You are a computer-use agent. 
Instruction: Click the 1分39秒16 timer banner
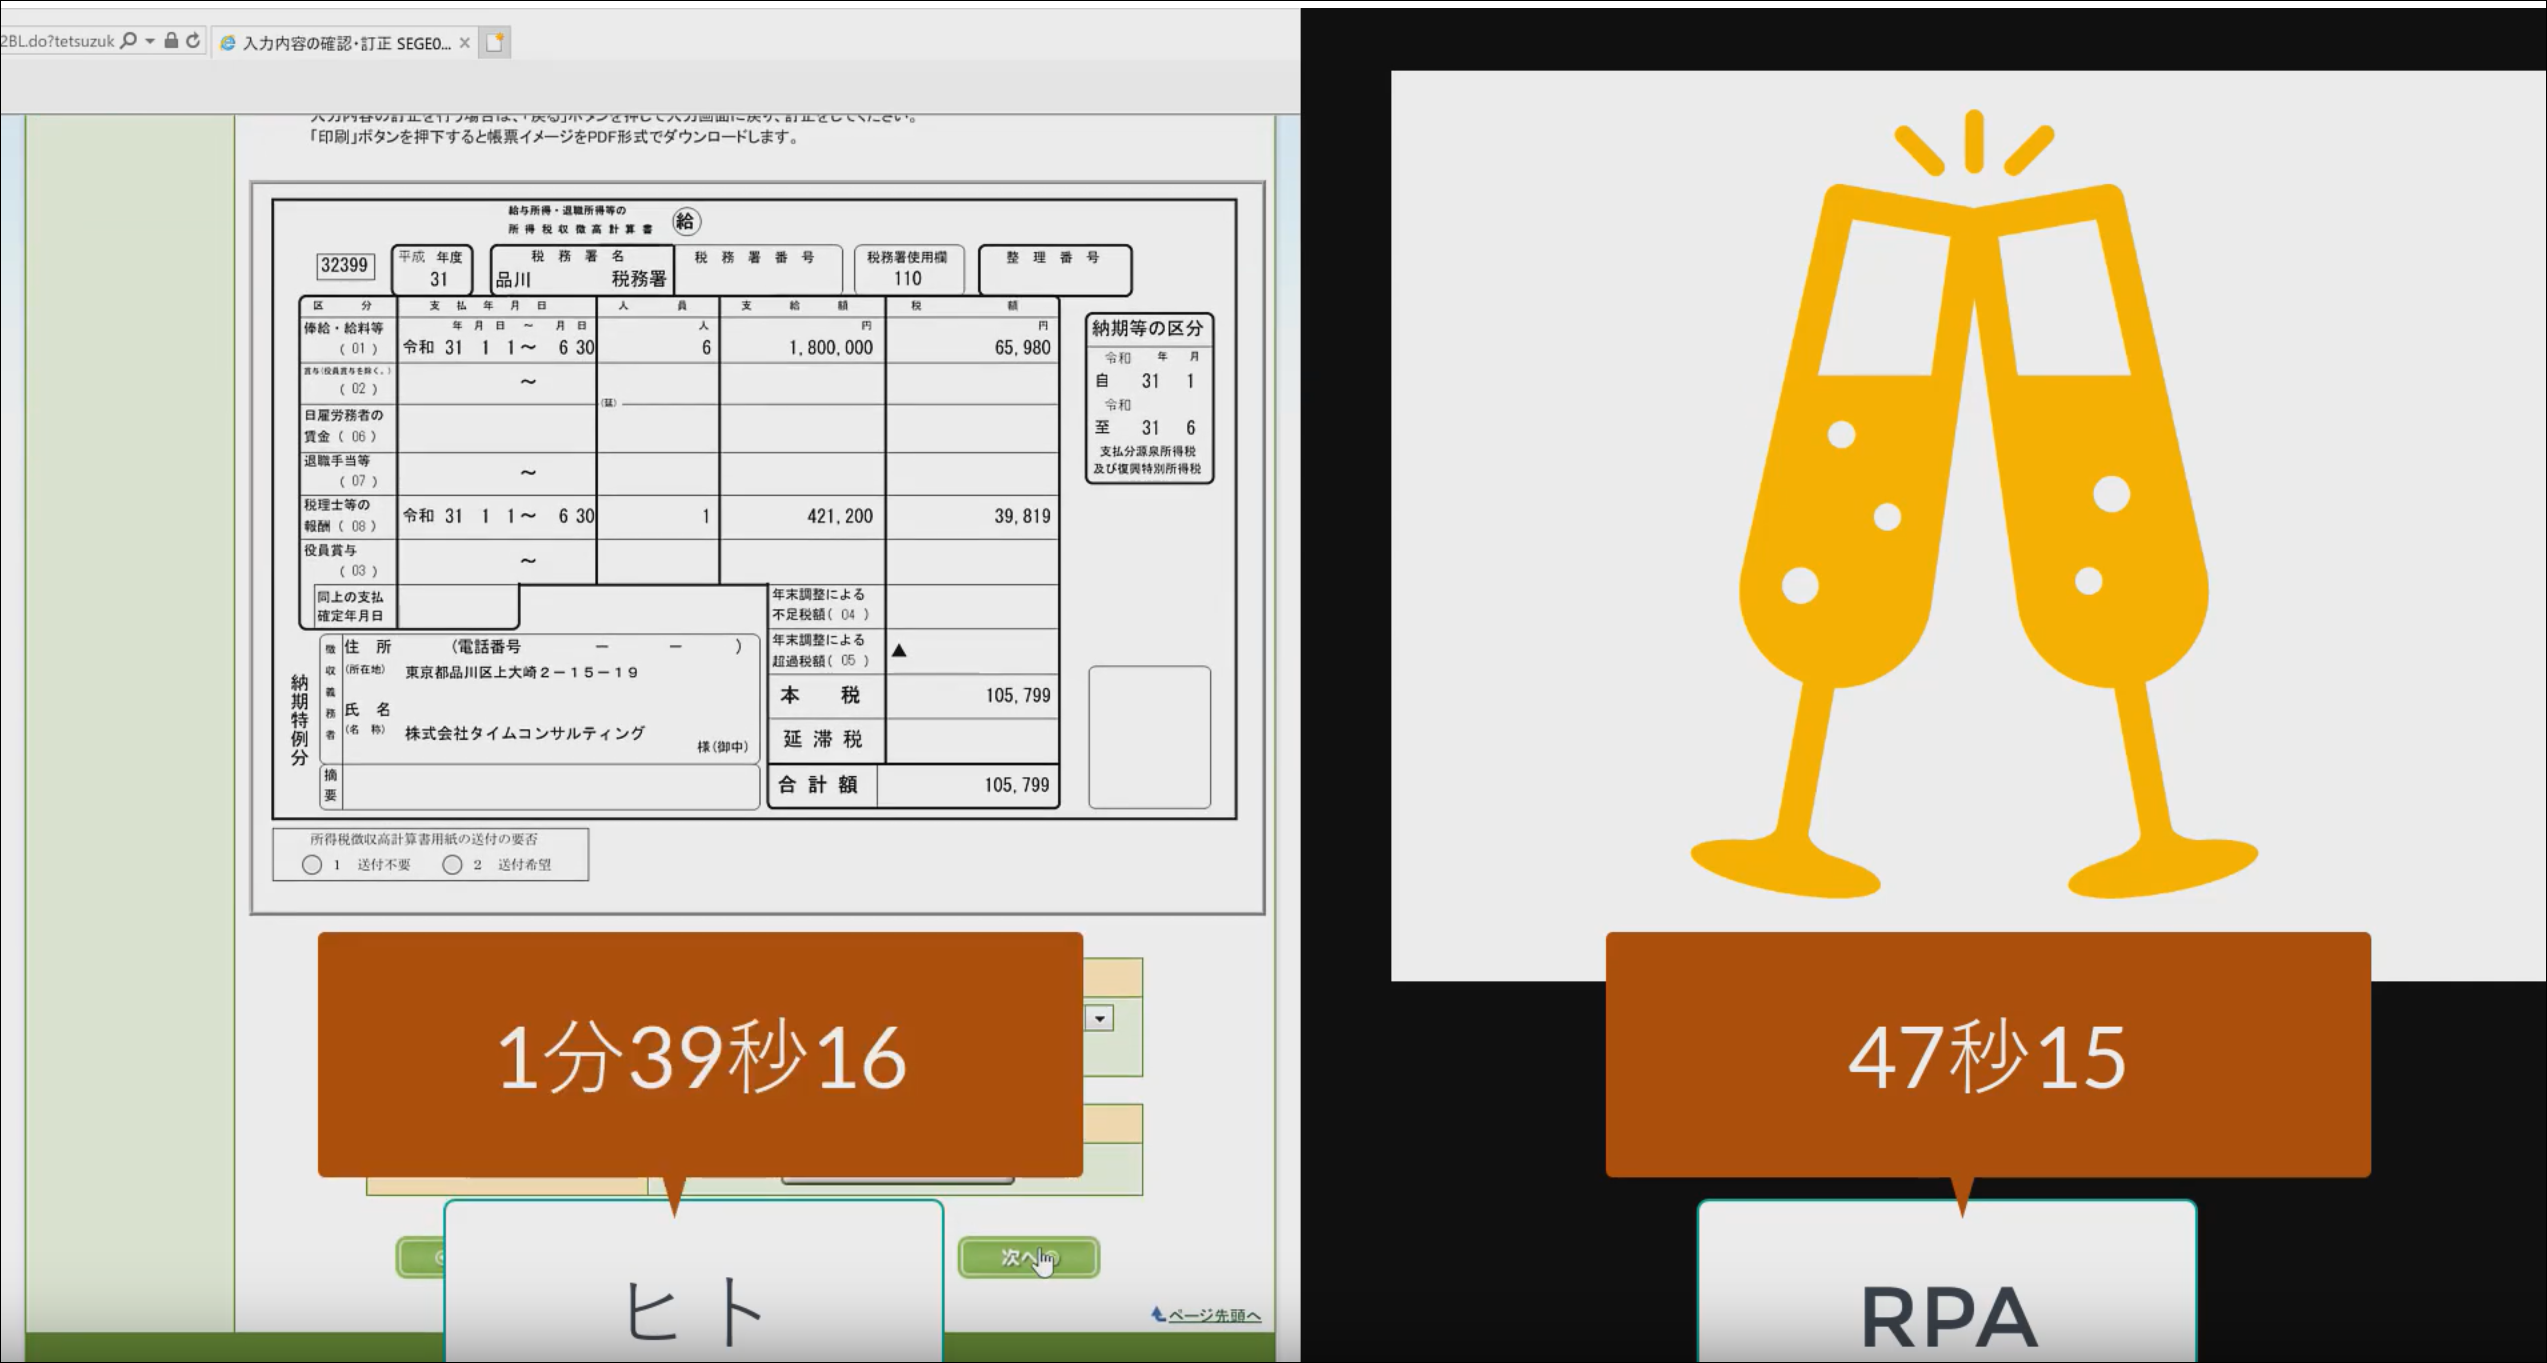pyautogui.click(x=700, y=1055)
